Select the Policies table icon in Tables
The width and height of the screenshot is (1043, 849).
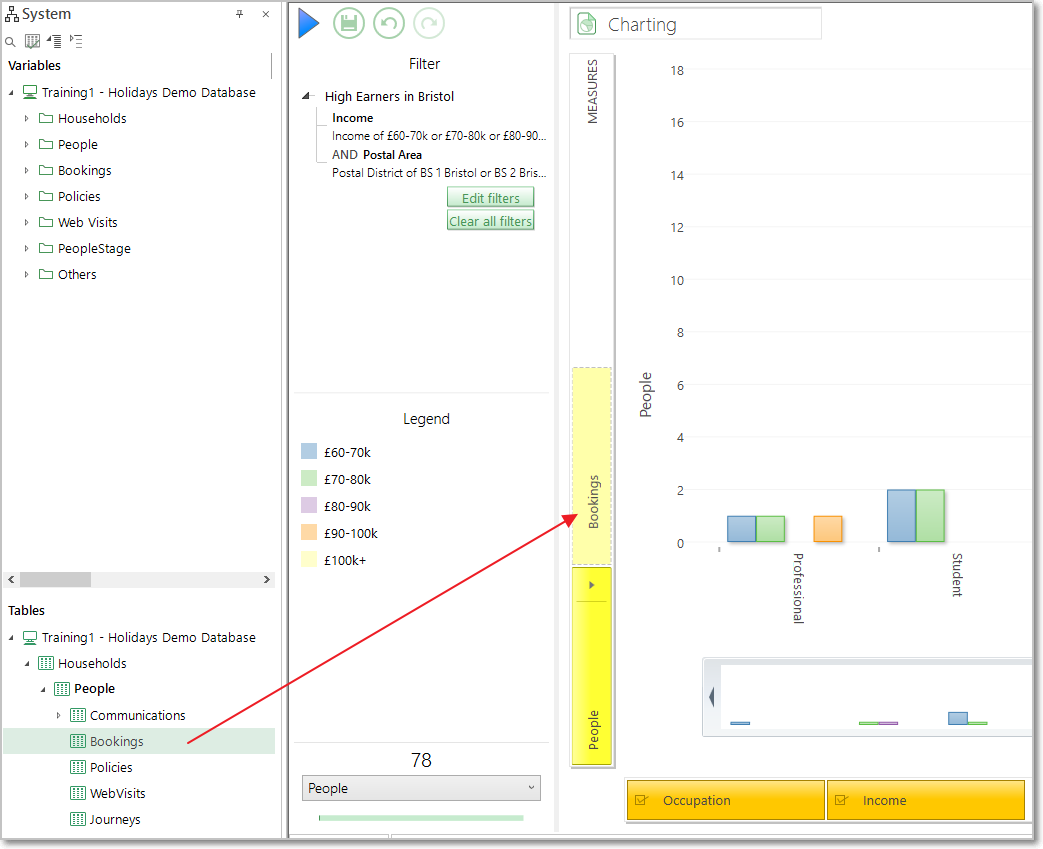78,767
